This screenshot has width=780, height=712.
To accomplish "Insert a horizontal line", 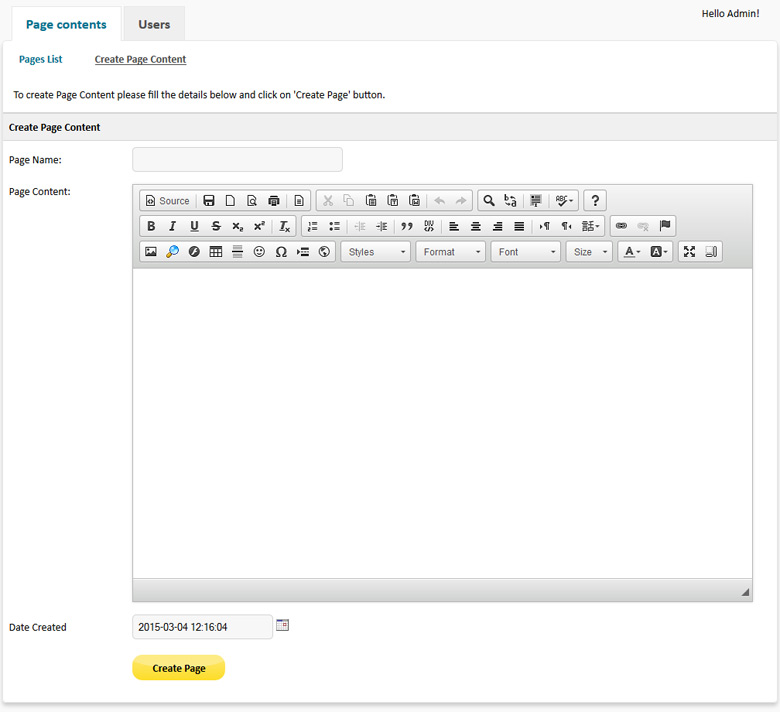I will tap(237, 252).
